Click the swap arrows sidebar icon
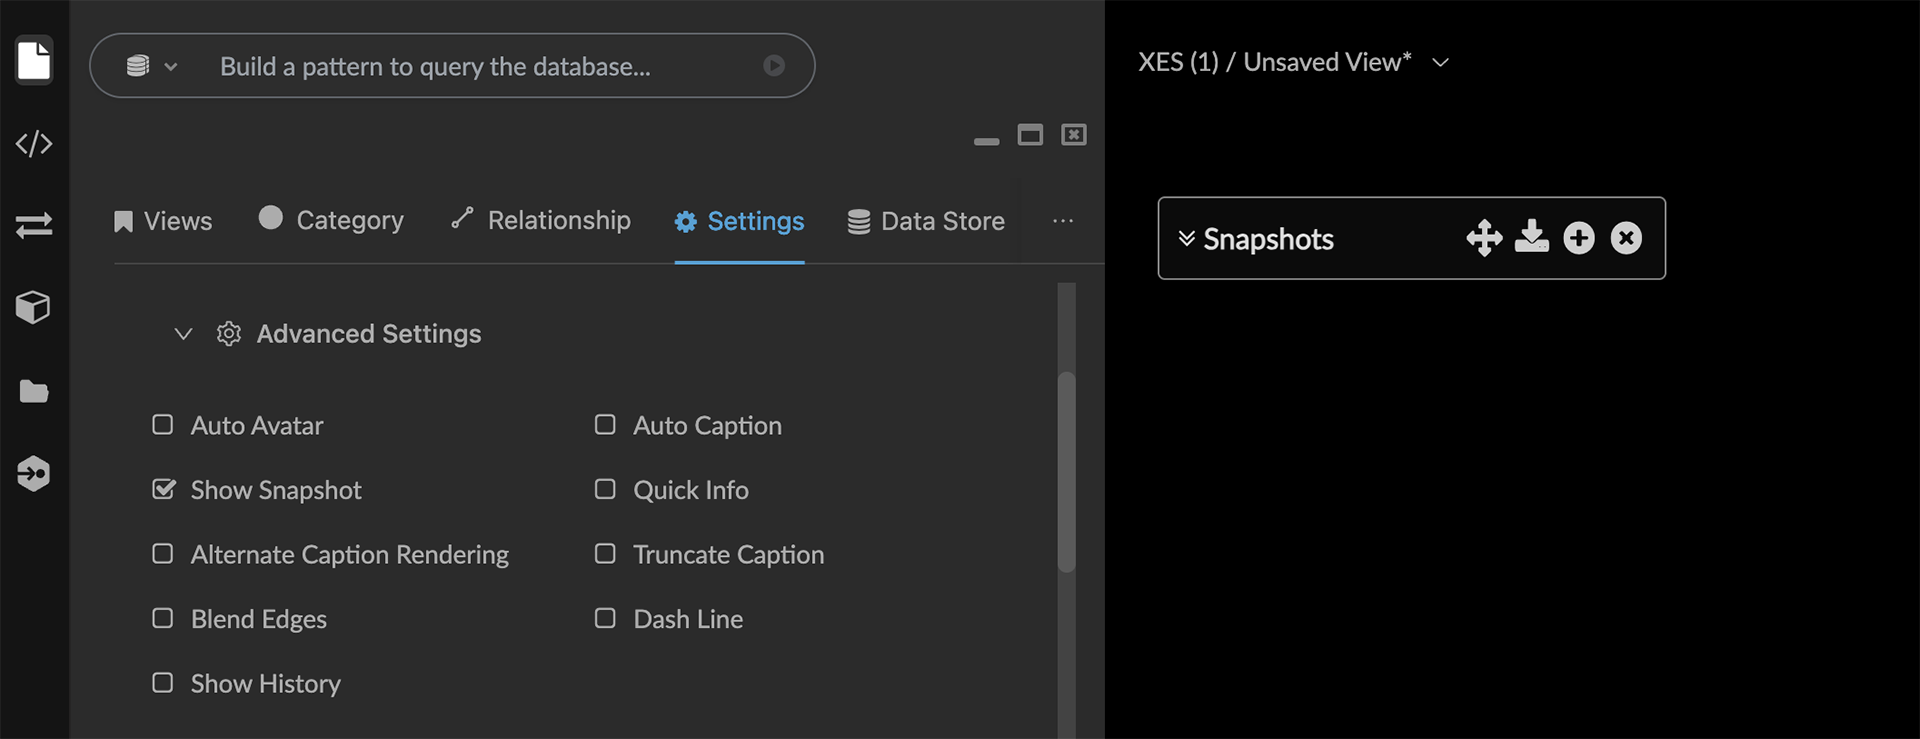The height and width of the screenshot is (739, 1920). (x=34, y=225)
